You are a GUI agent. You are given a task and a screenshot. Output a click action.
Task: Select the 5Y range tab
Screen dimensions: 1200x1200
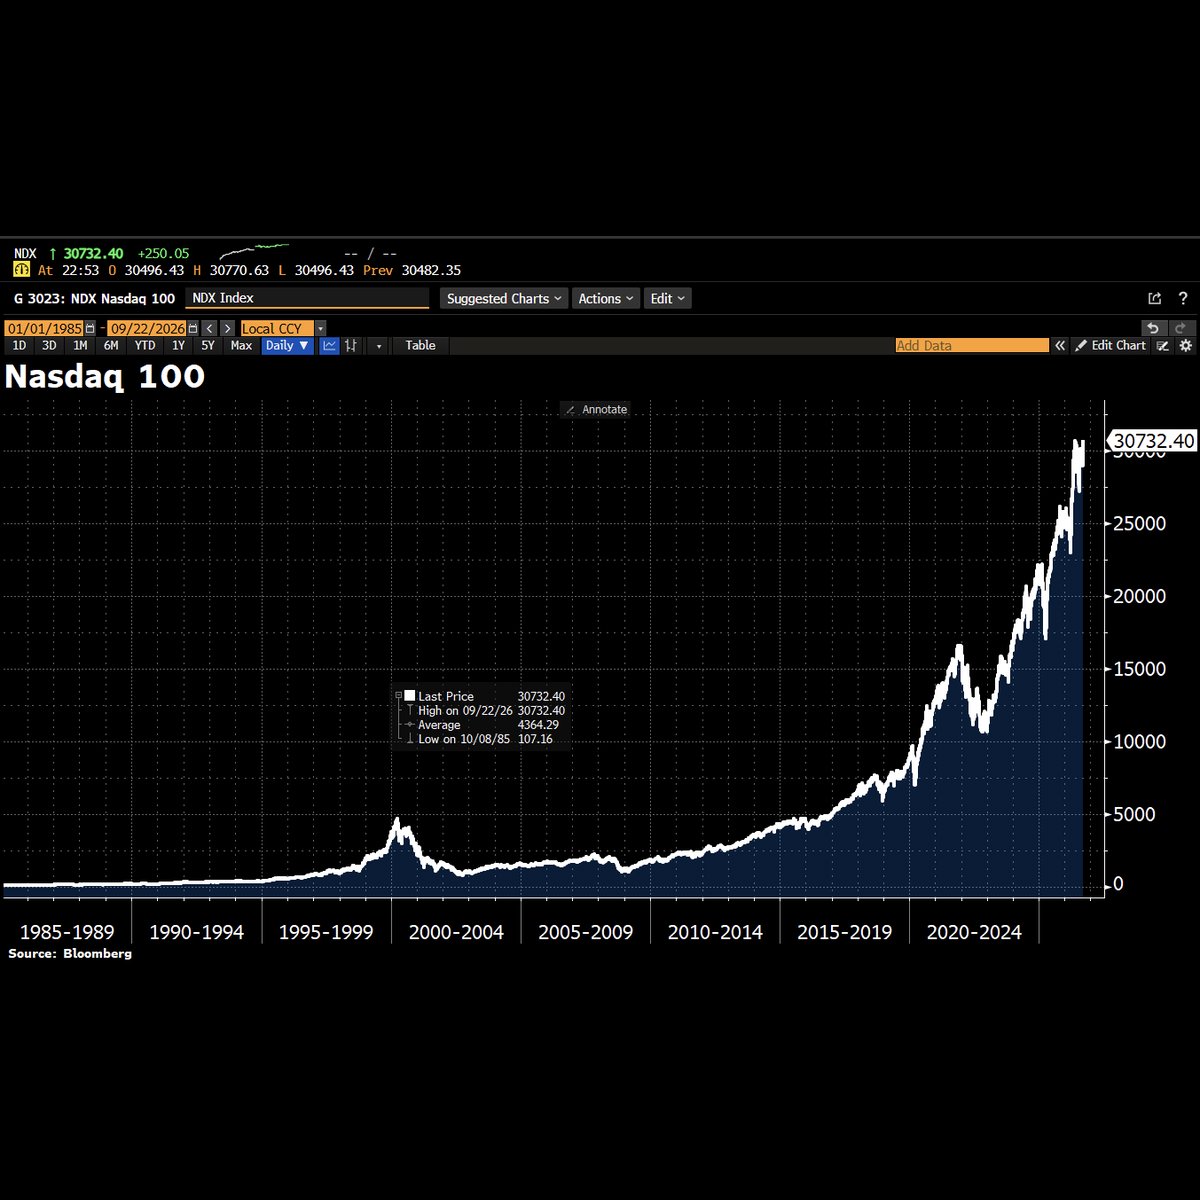tap(208, 345)
